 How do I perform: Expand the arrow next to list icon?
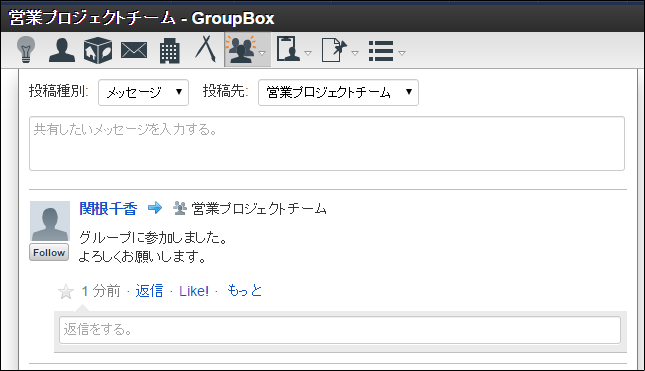click(402, 53)
